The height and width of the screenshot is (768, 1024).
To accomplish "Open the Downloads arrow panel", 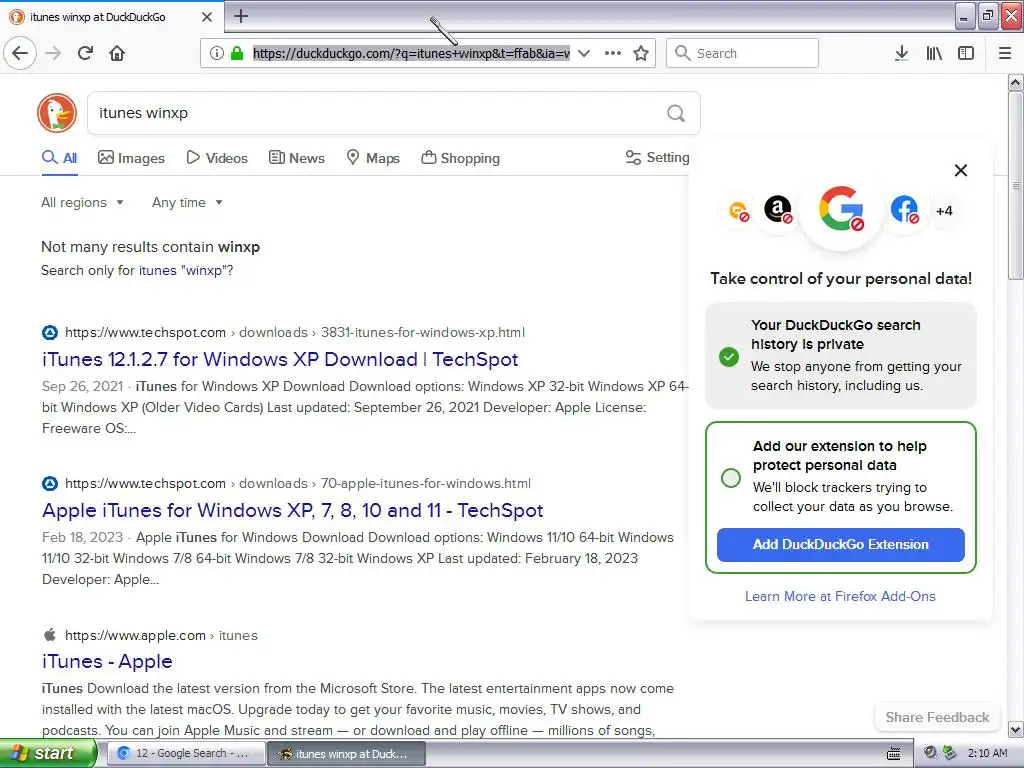I will pos(901,53).
